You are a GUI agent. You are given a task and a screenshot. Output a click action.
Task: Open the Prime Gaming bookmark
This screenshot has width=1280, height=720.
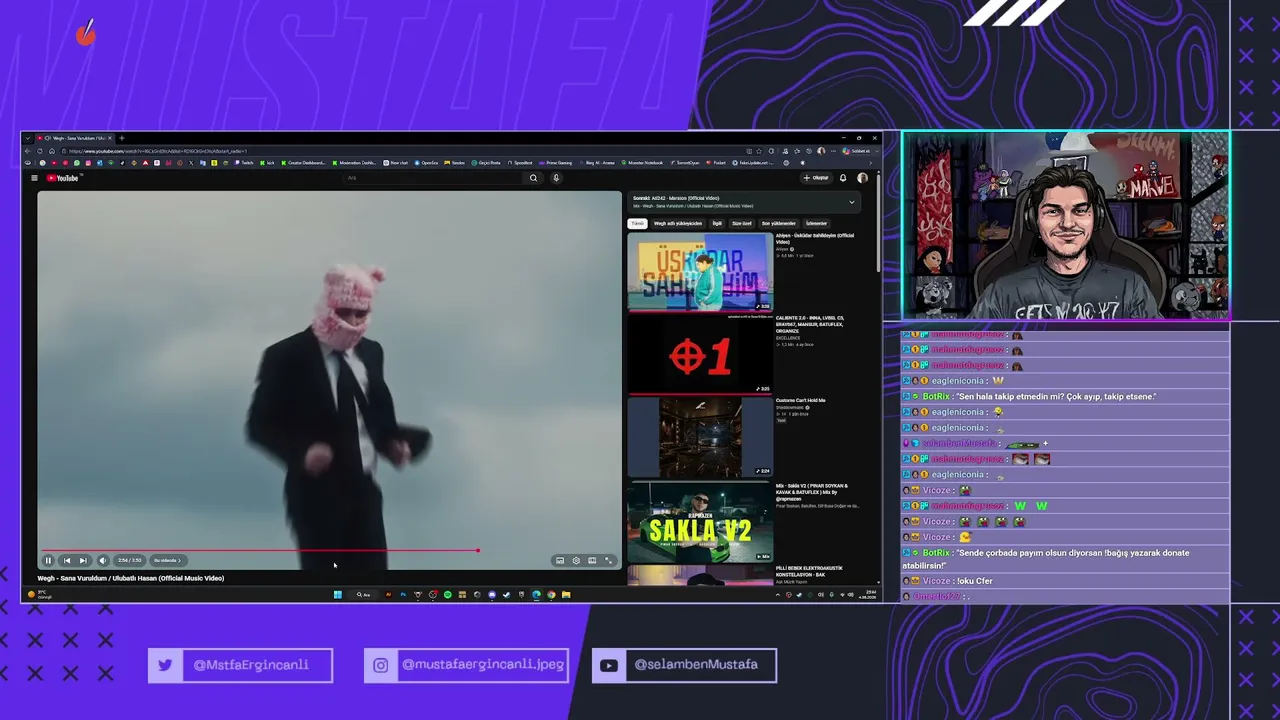pyautogui.click(x=556, y=163)
